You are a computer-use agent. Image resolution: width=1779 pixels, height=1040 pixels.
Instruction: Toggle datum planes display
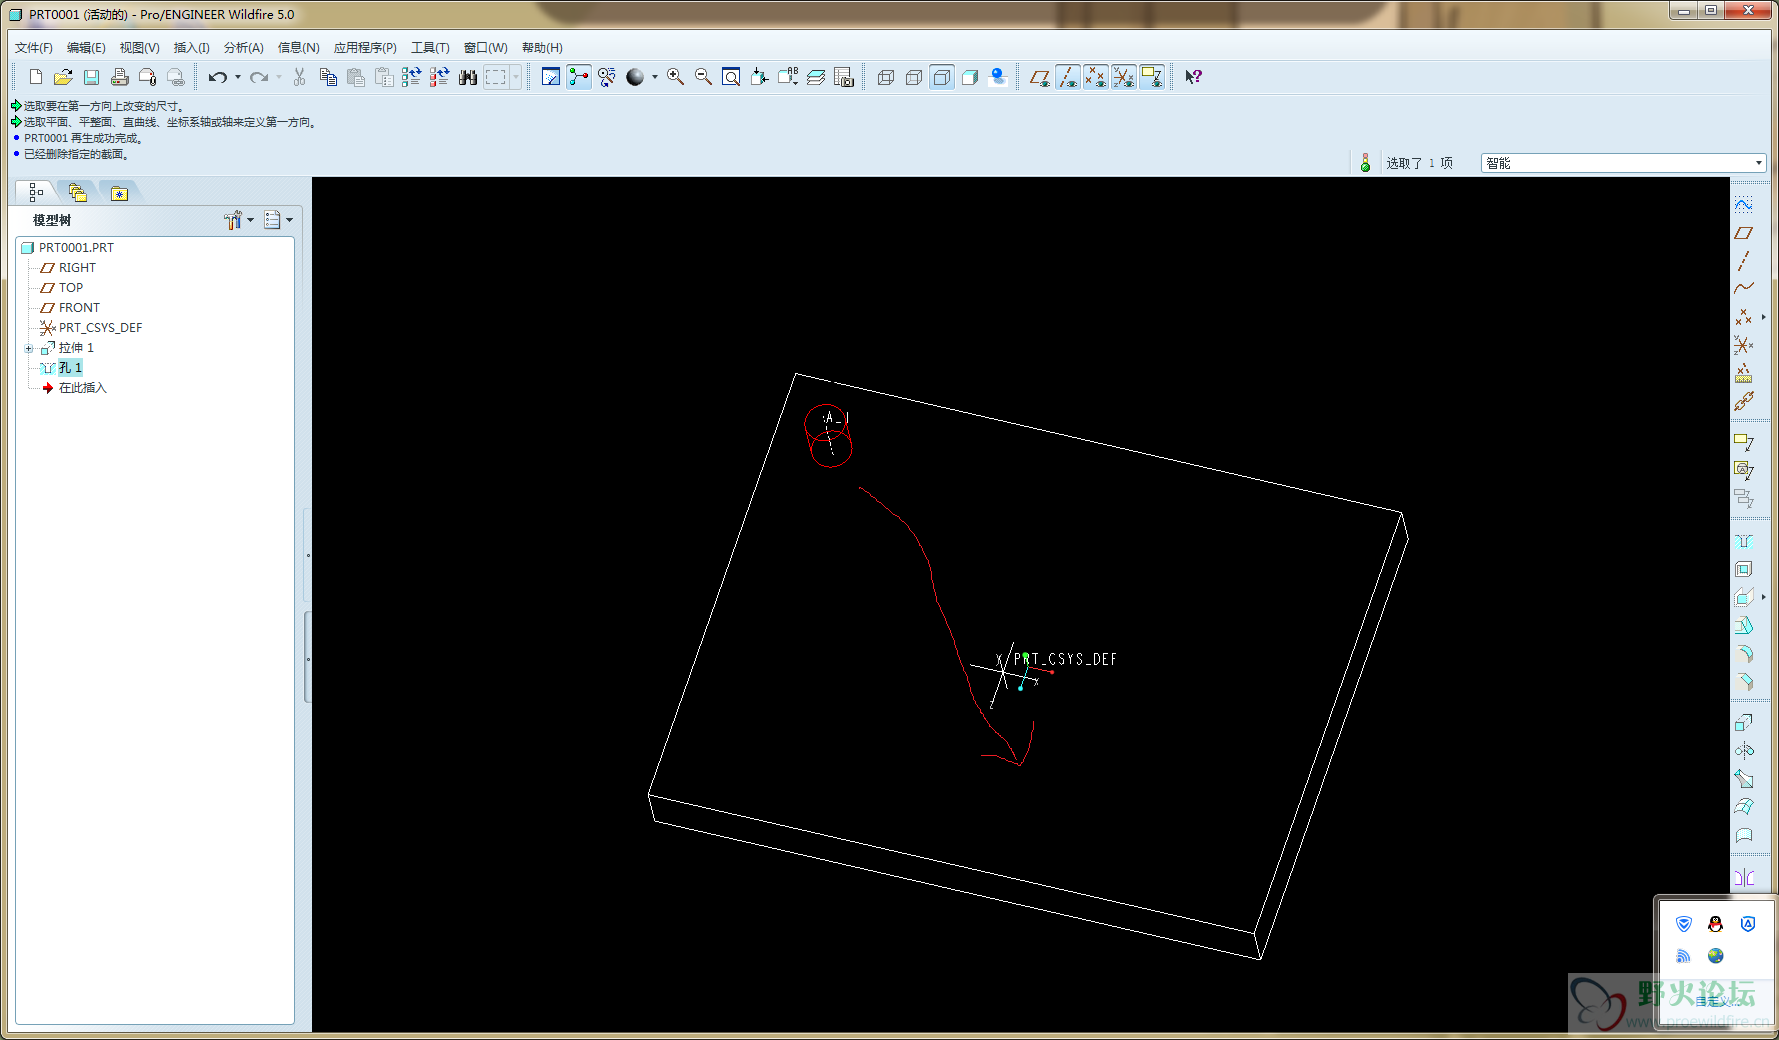[1040, 77]
